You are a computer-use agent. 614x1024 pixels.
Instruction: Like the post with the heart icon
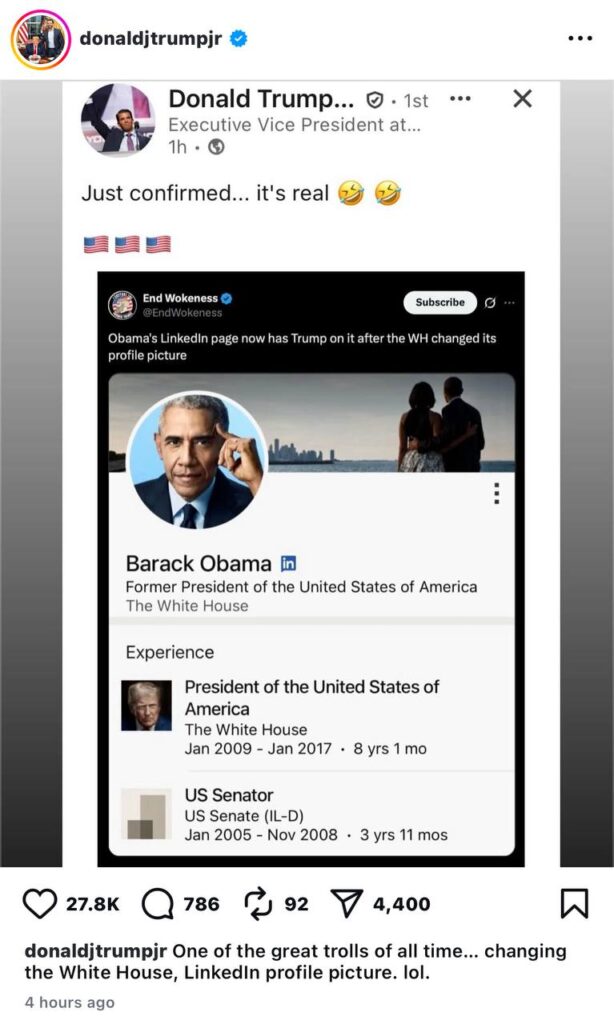40,904
